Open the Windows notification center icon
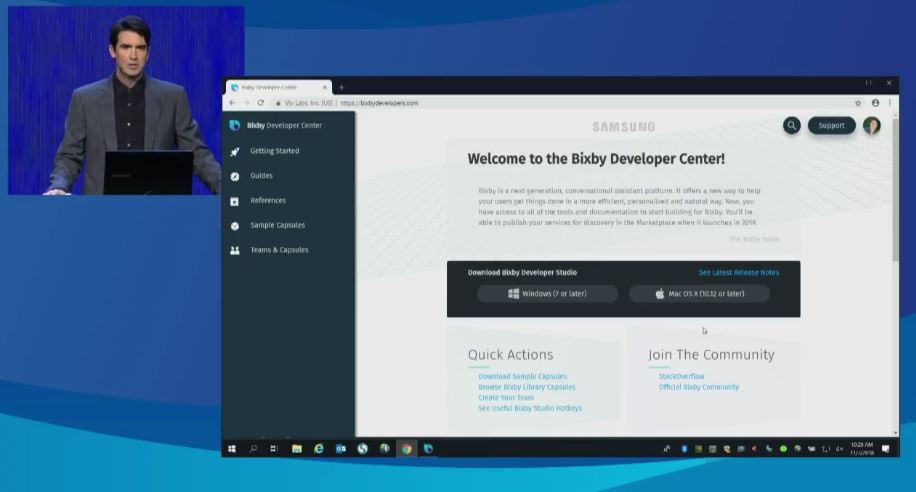Viewport: 916px width, 492px height. click(886, 449)
